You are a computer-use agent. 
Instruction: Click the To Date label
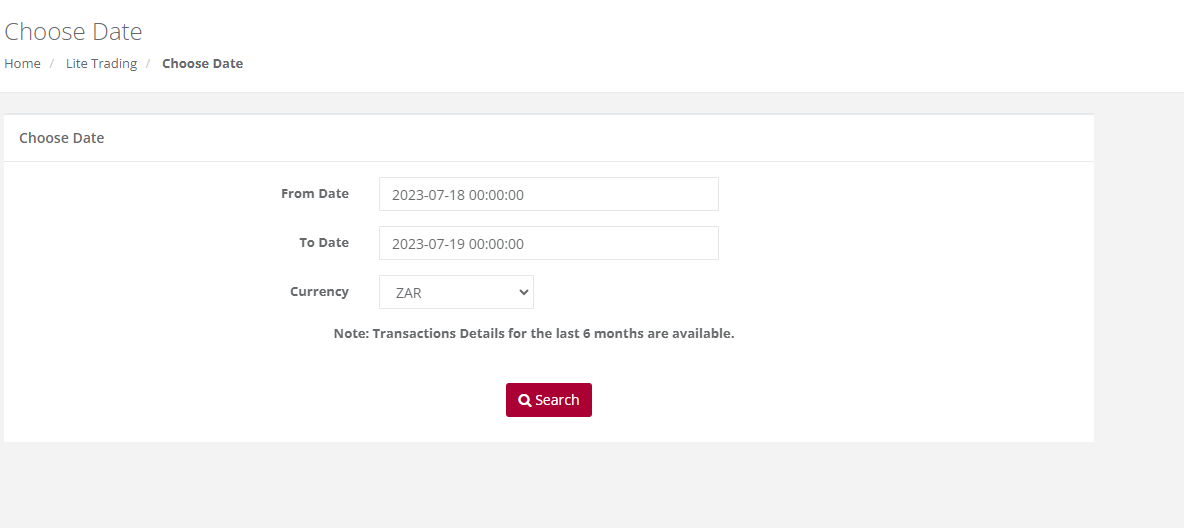pos(324,242)
